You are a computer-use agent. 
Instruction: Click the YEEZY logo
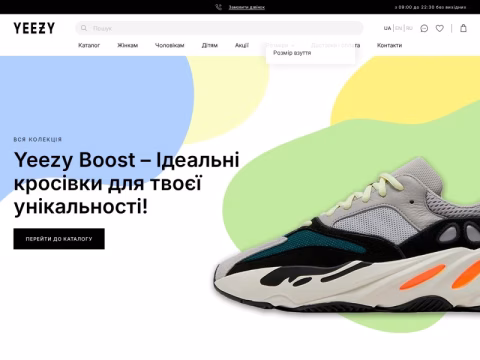(34, 28)
